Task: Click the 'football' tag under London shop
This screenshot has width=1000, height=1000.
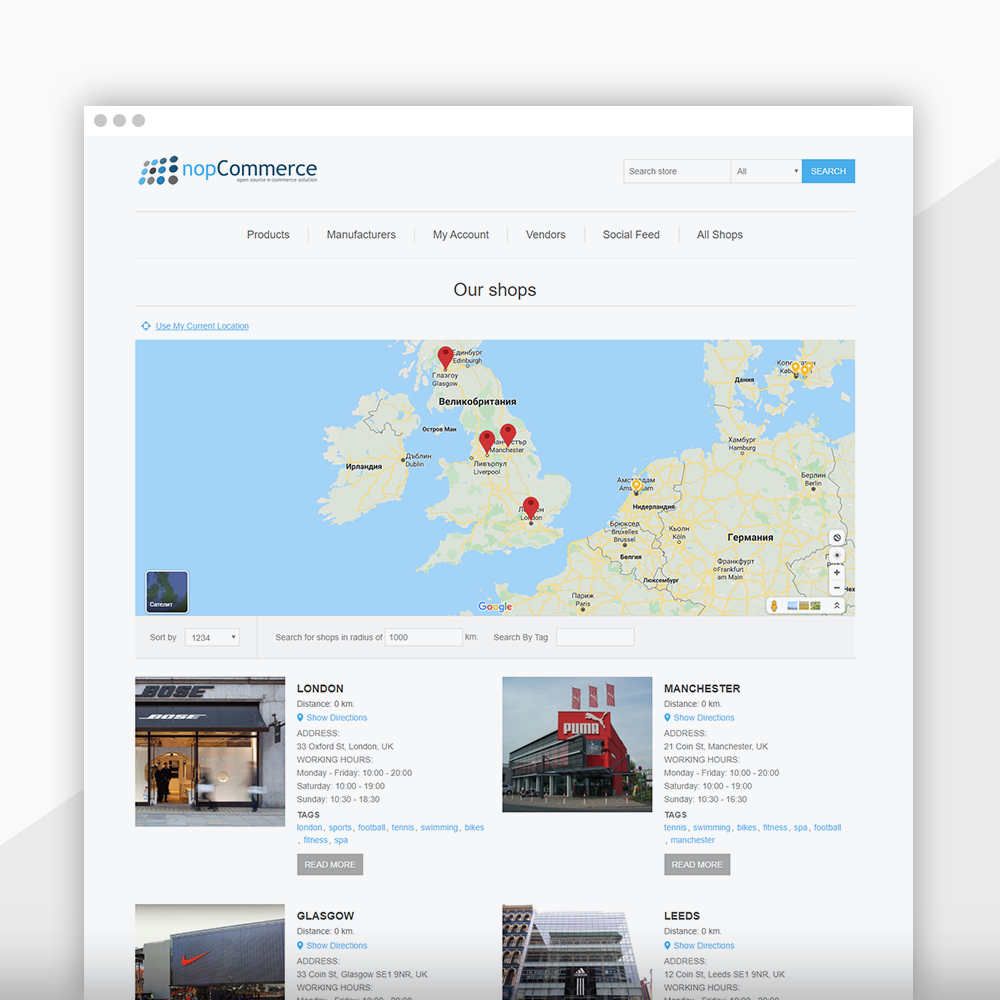Action: tap(371, 827)
